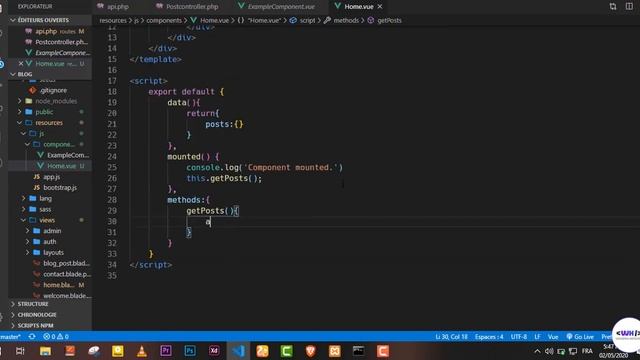Open Adobe Photoshop from the taskbar
This screenshot has height=360, width=640.
pos(190,351)
